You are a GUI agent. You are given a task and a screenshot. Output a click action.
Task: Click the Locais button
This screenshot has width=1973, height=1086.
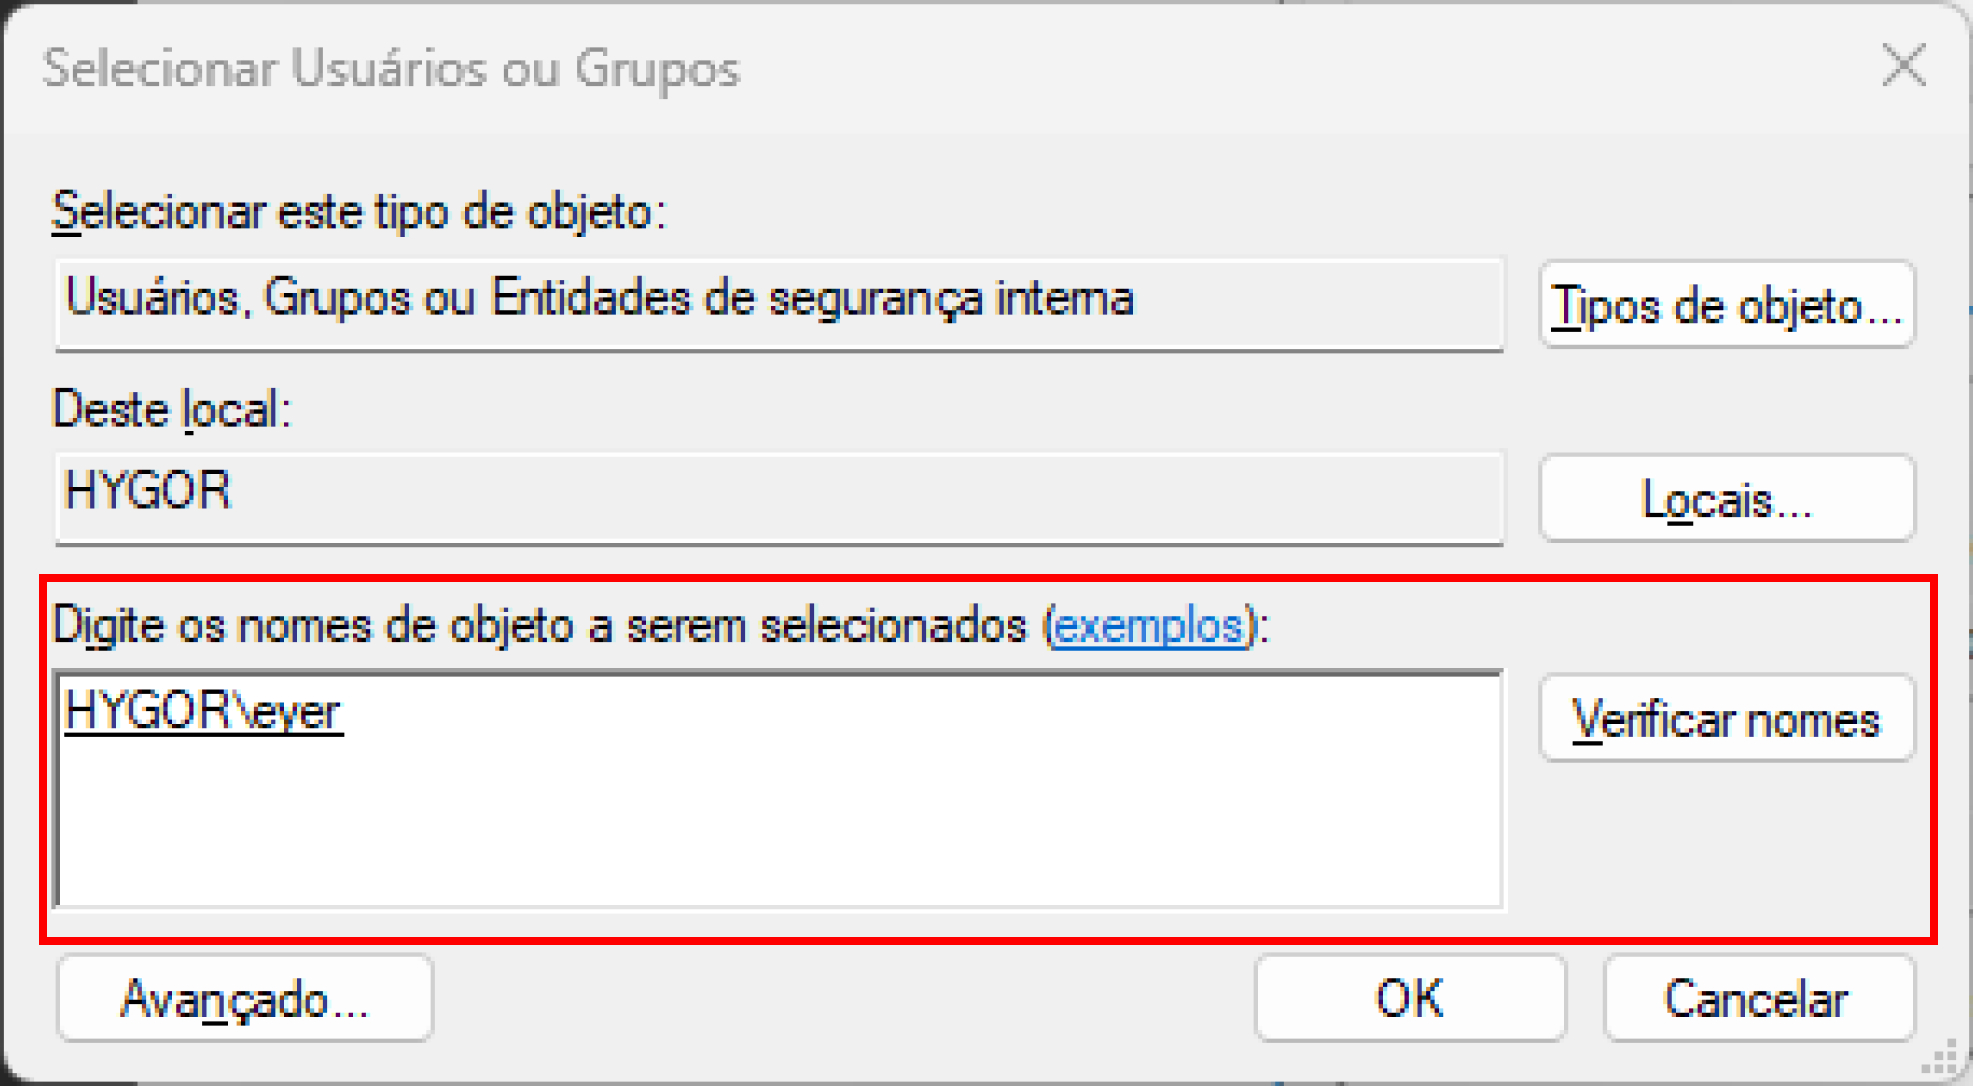[1727, 499]
